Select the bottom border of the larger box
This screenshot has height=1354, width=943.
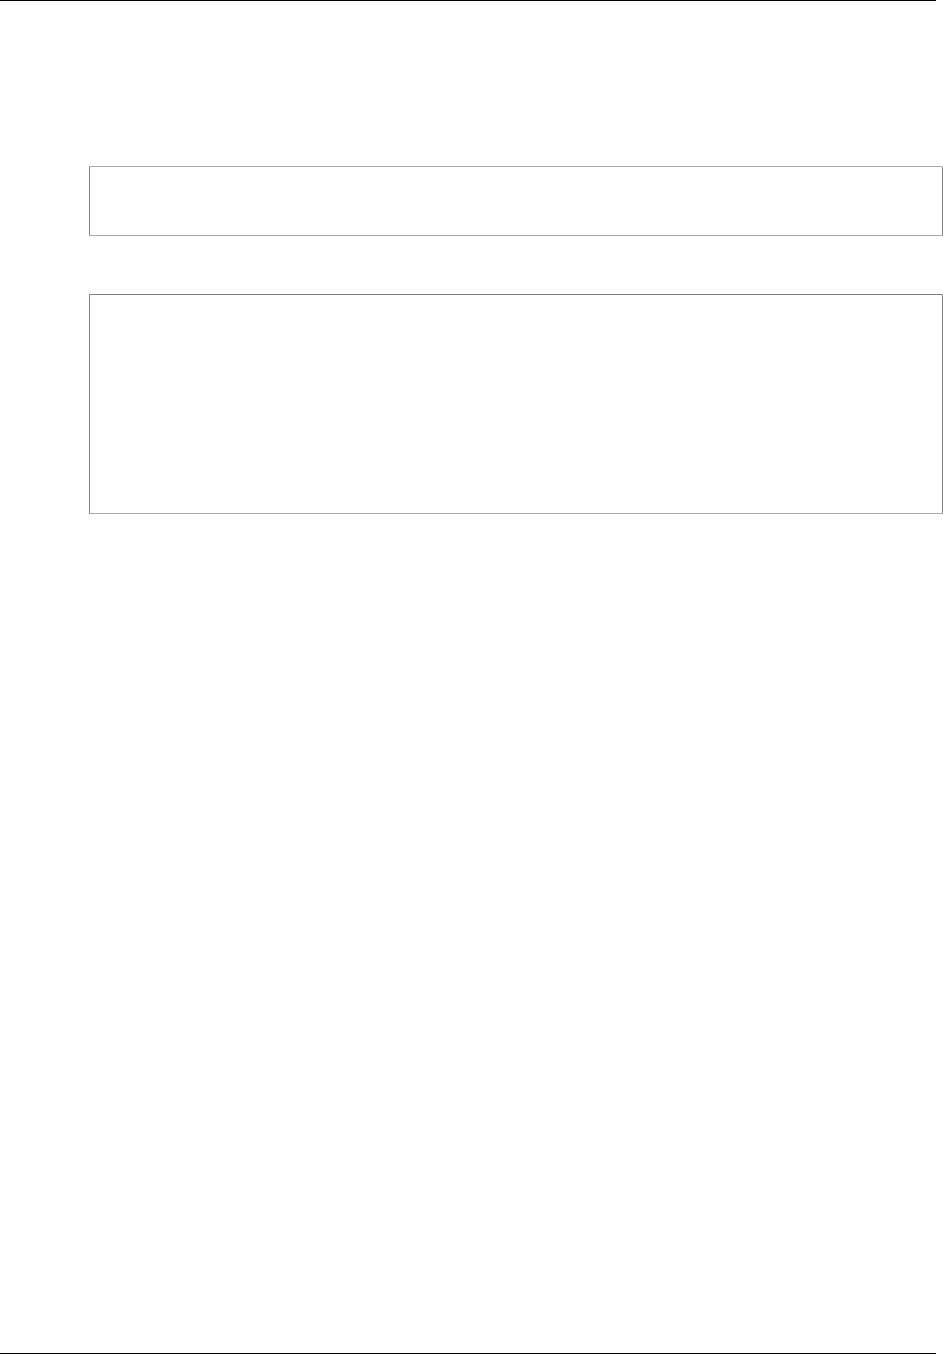pos(516,513)
